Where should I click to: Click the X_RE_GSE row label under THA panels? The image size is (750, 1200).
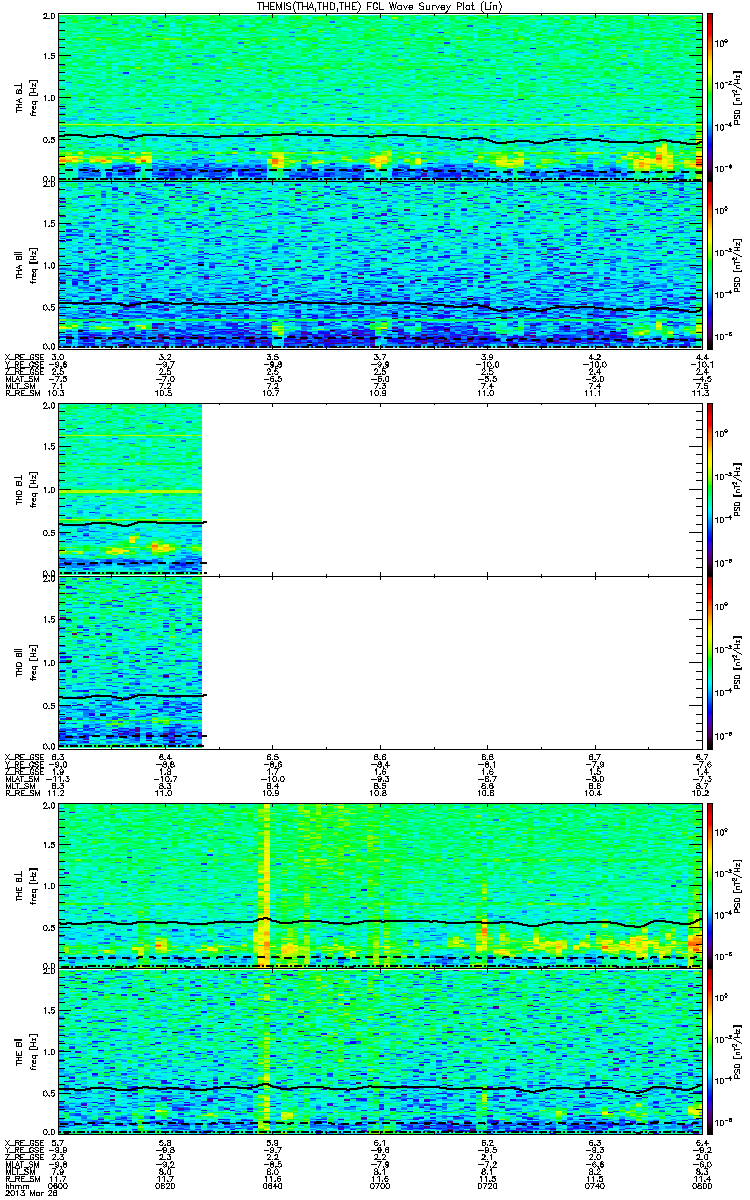coord(24,356)
